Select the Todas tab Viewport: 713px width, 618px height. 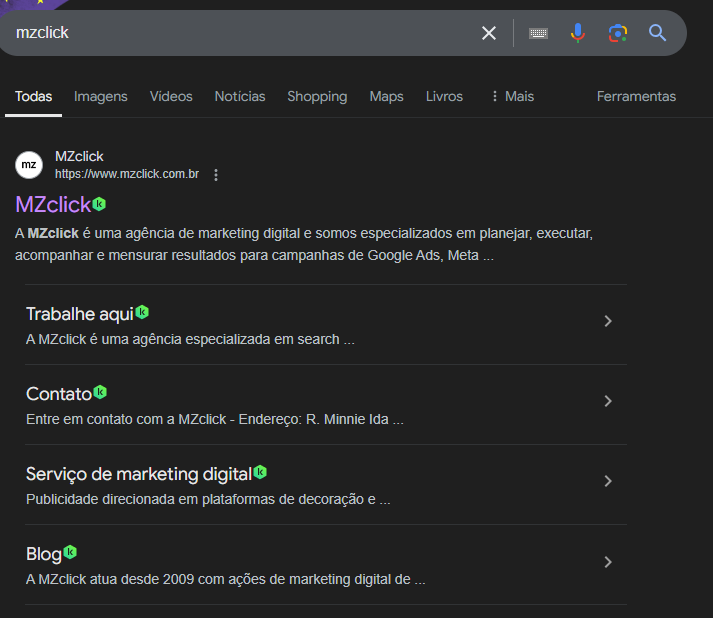(x=34, y=96)
